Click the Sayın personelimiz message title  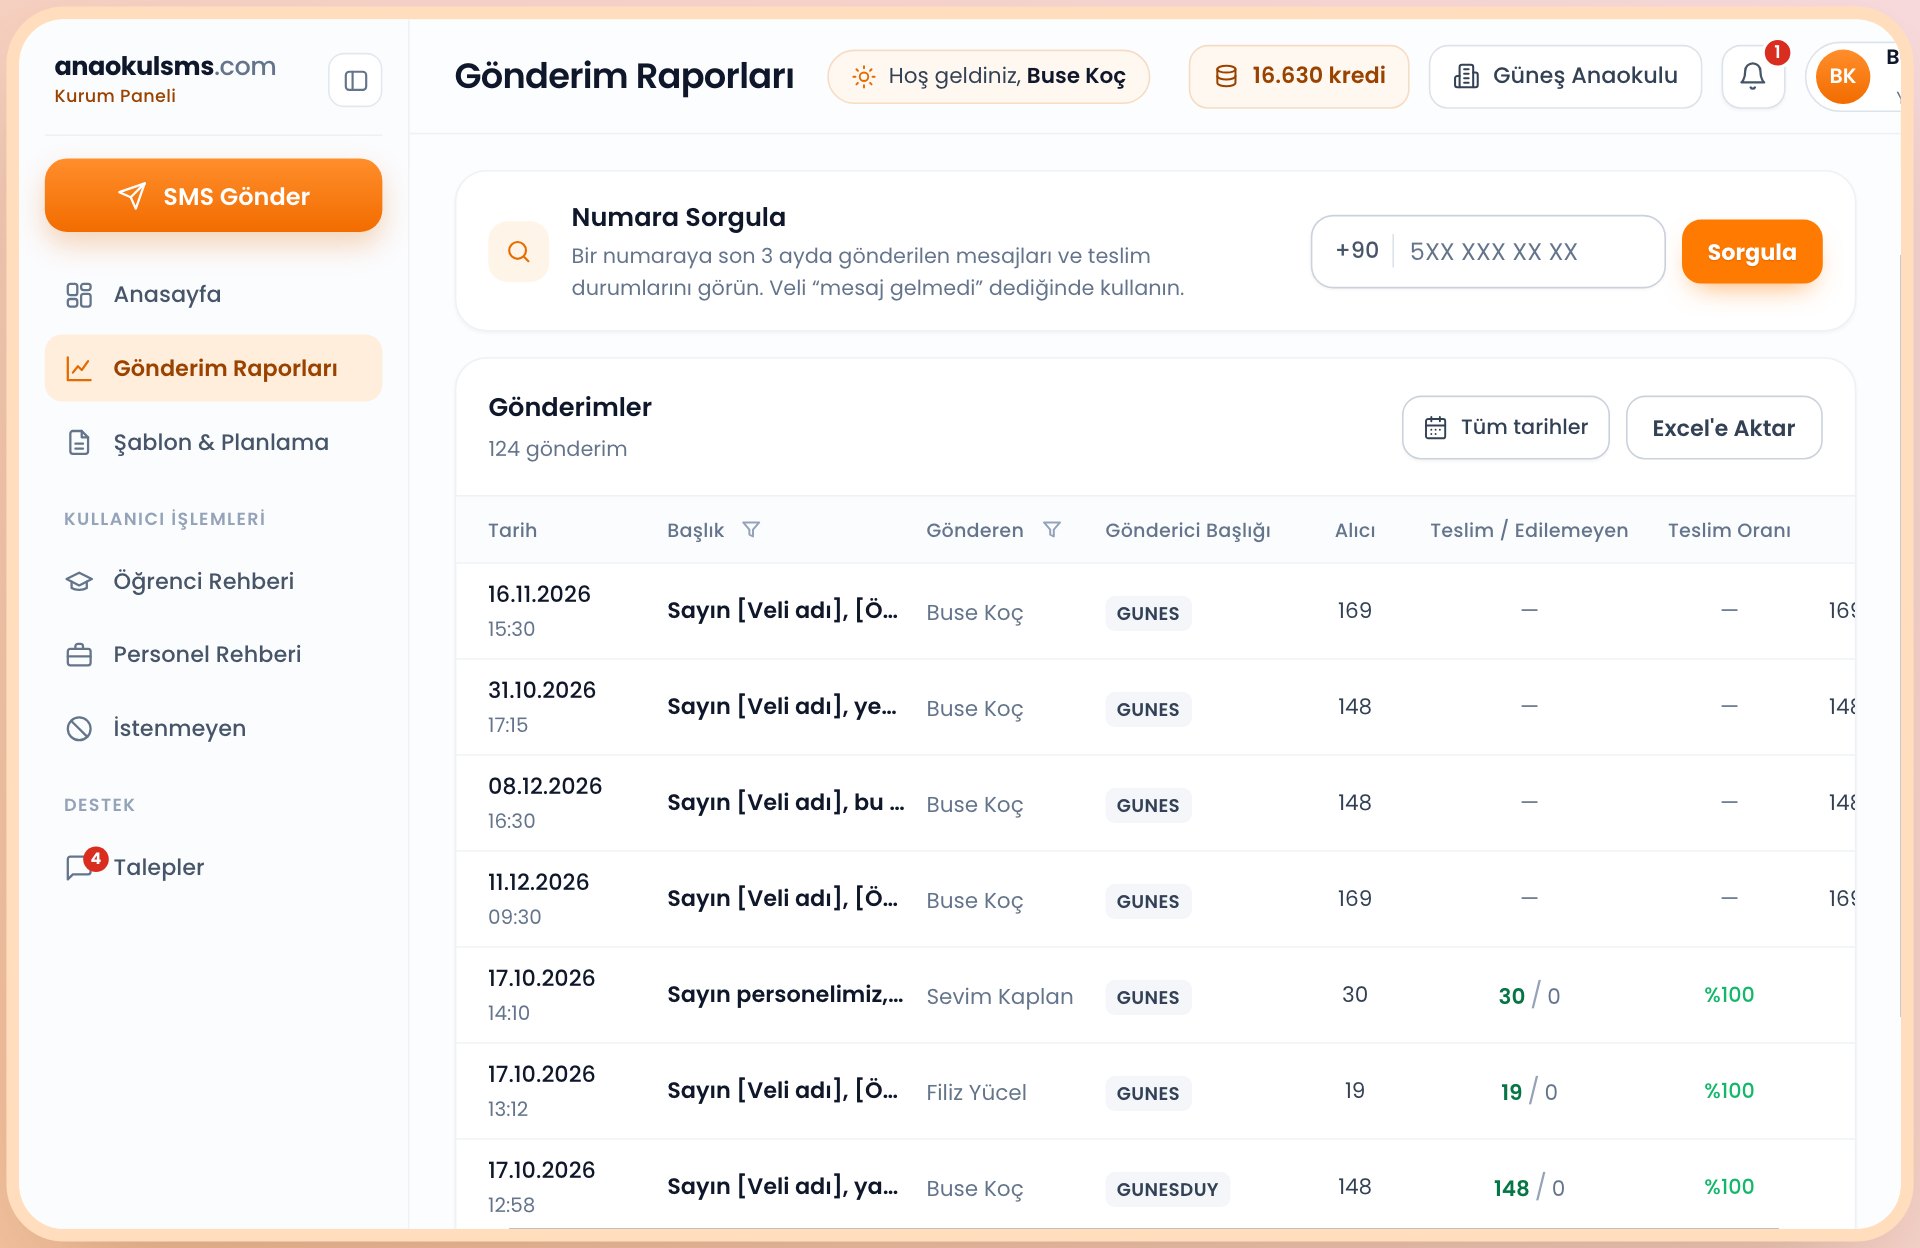(x=785, y=995)
